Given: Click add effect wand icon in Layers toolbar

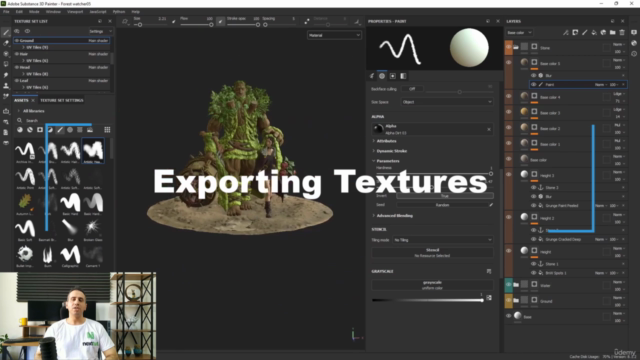Looking at the screenshot, I should tap(566, 32).
